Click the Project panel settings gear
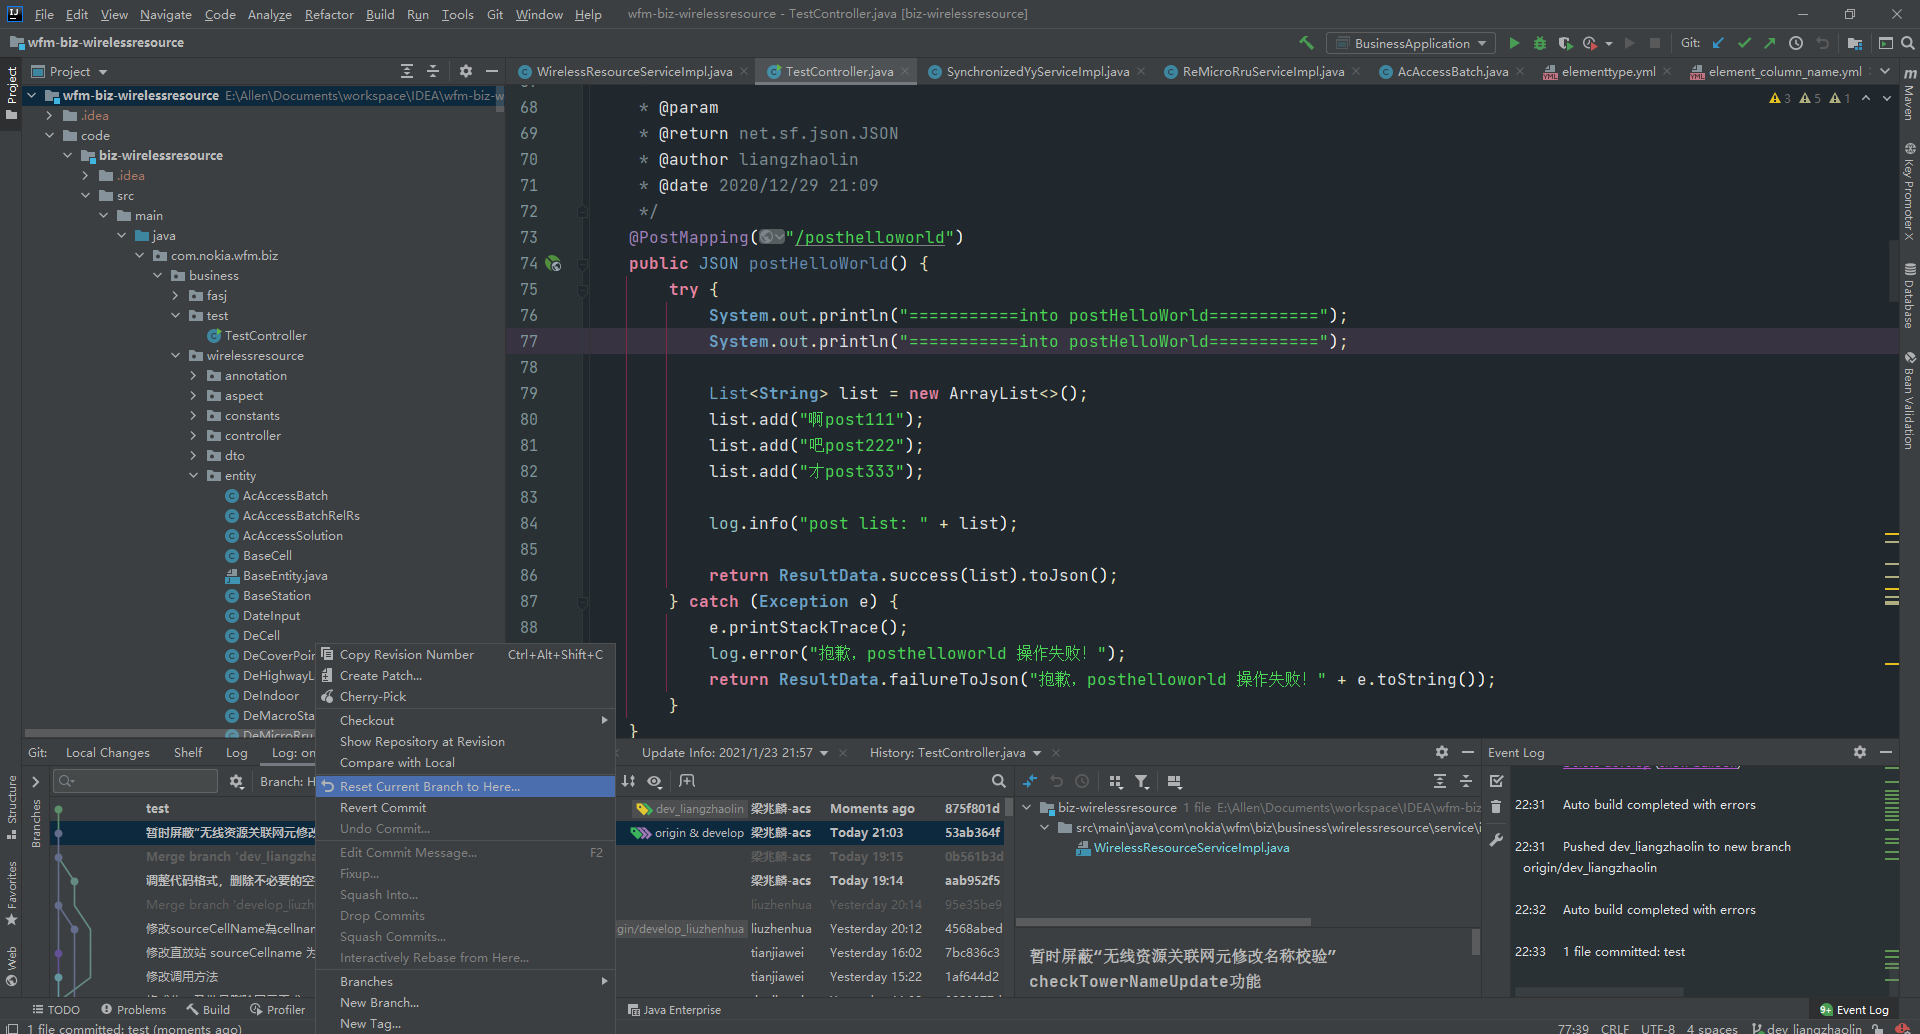The image size is (1920, 1034). pos(466,71)
